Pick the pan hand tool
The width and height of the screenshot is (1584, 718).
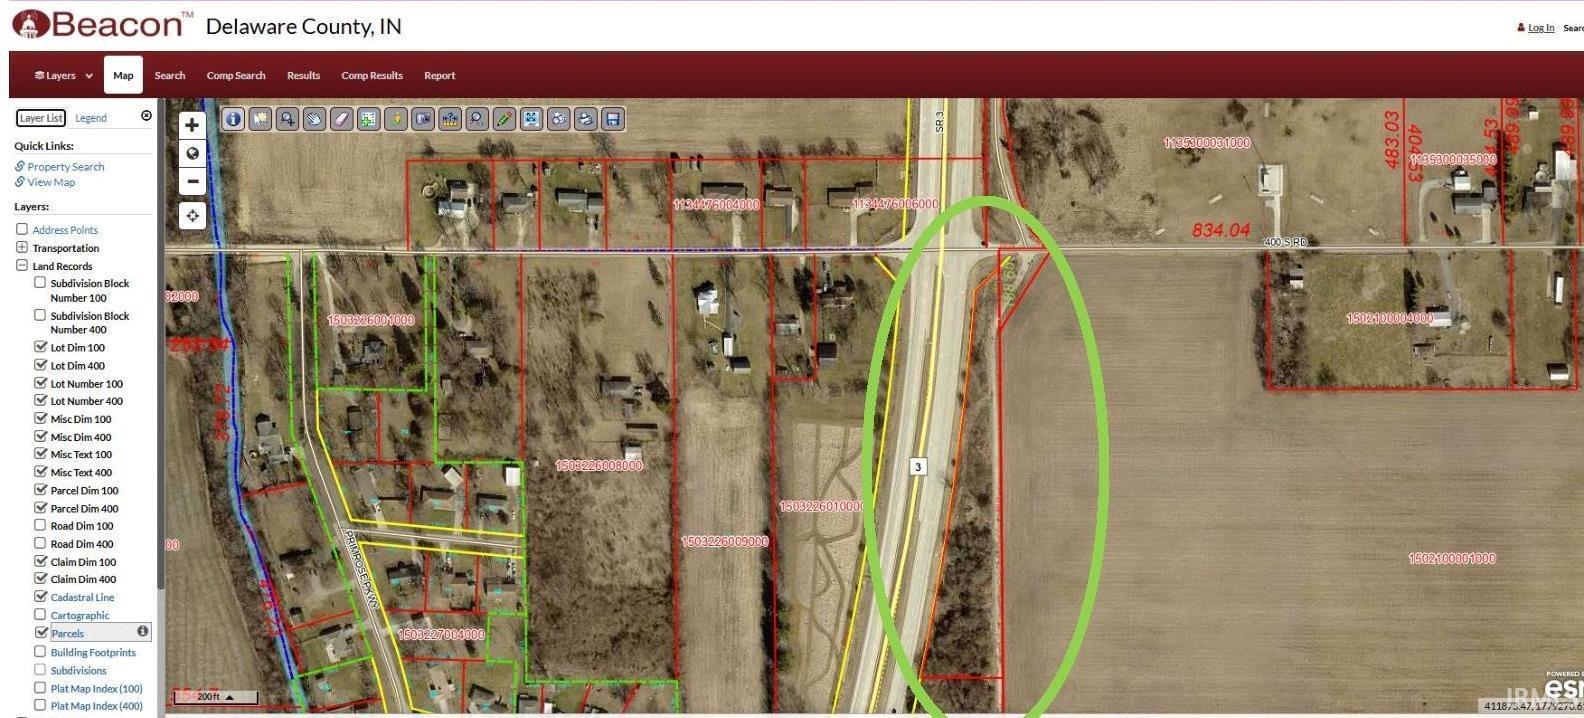pyautogui.click(x=314, y=119)
